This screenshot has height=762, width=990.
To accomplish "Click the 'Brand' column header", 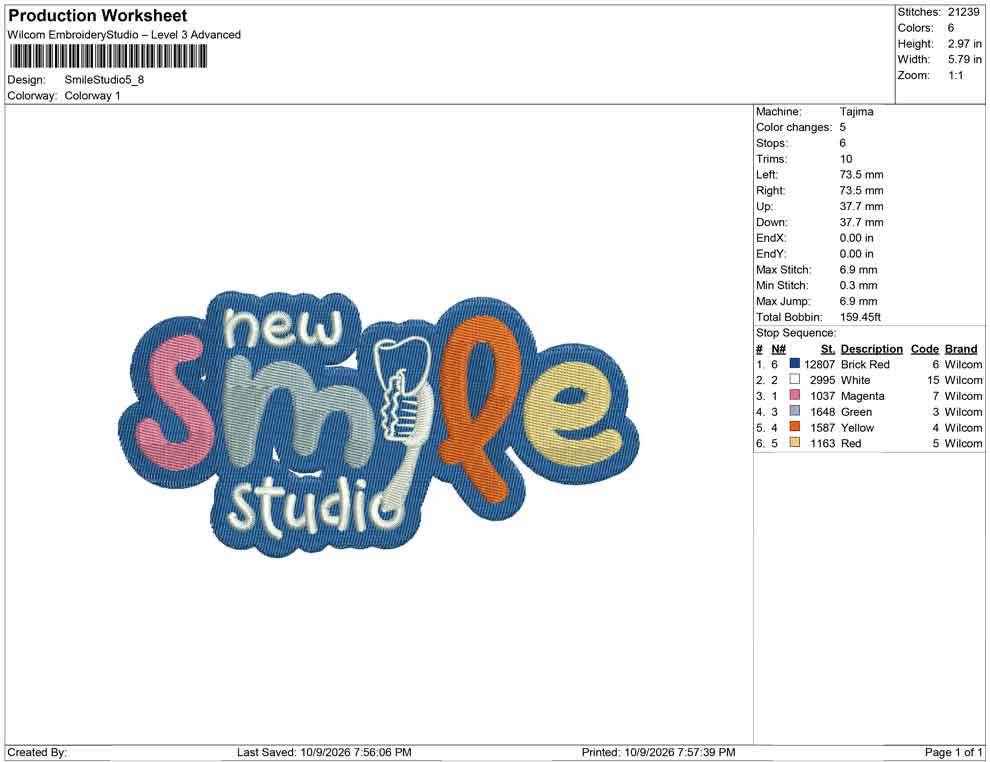I will point(961,349).
